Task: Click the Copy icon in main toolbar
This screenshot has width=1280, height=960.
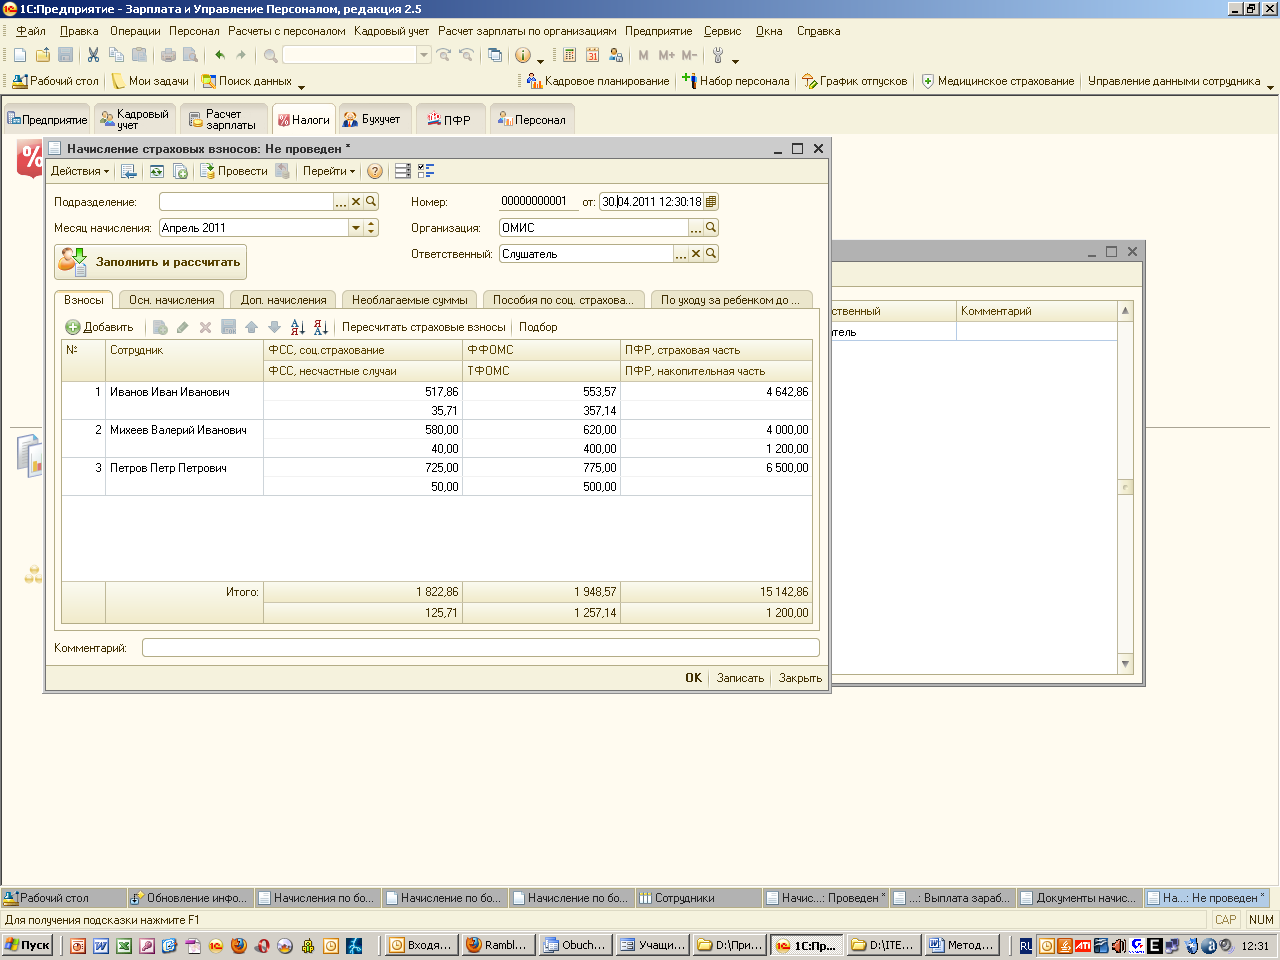Action: pos(116,55)
